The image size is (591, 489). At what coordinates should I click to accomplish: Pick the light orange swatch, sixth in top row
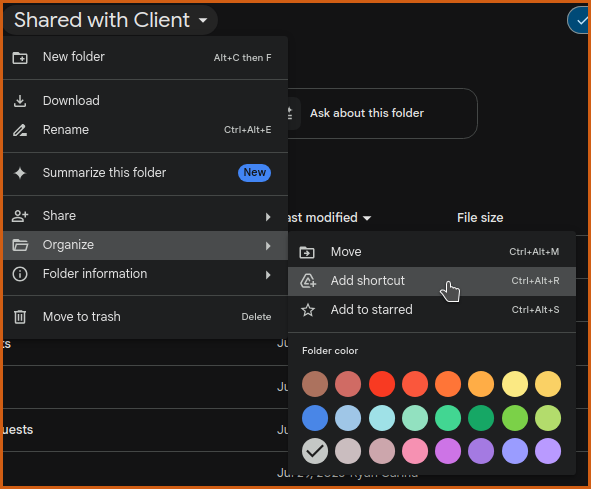pos(481,384)
